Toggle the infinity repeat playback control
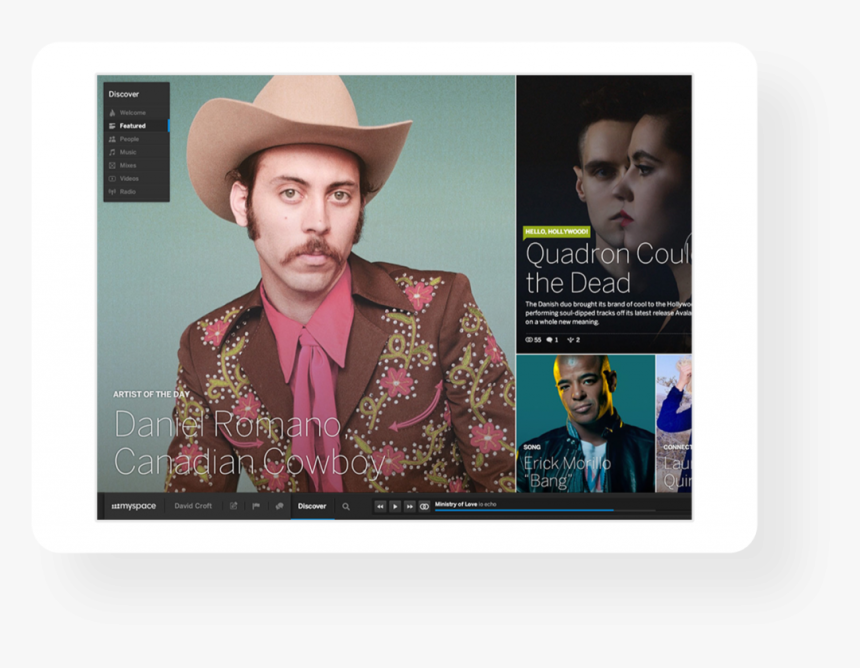The width and height of the screenshot is (860, 668). pos(424,507)
